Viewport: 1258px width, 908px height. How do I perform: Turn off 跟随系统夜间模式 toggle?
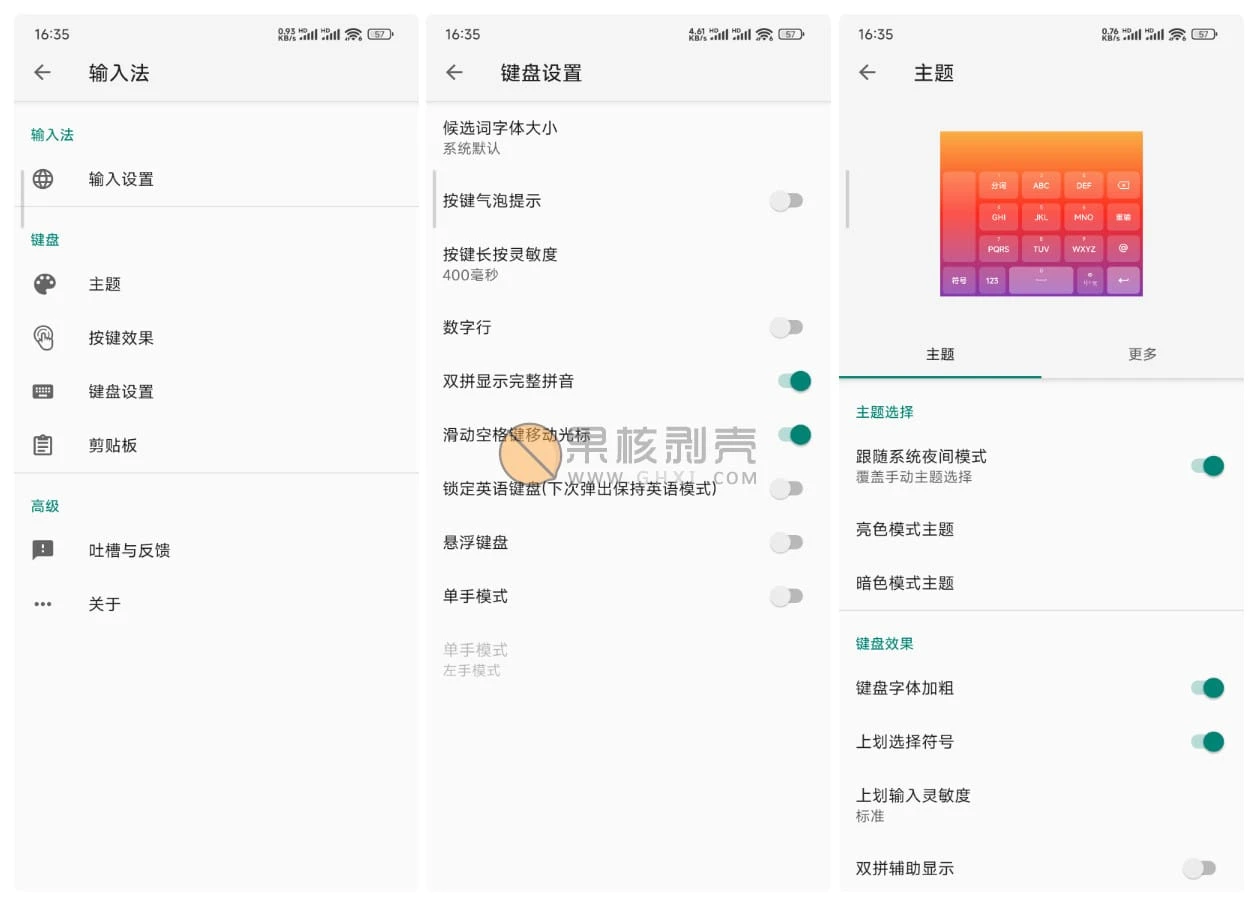pyautogui.click(x=1207, y=466)
